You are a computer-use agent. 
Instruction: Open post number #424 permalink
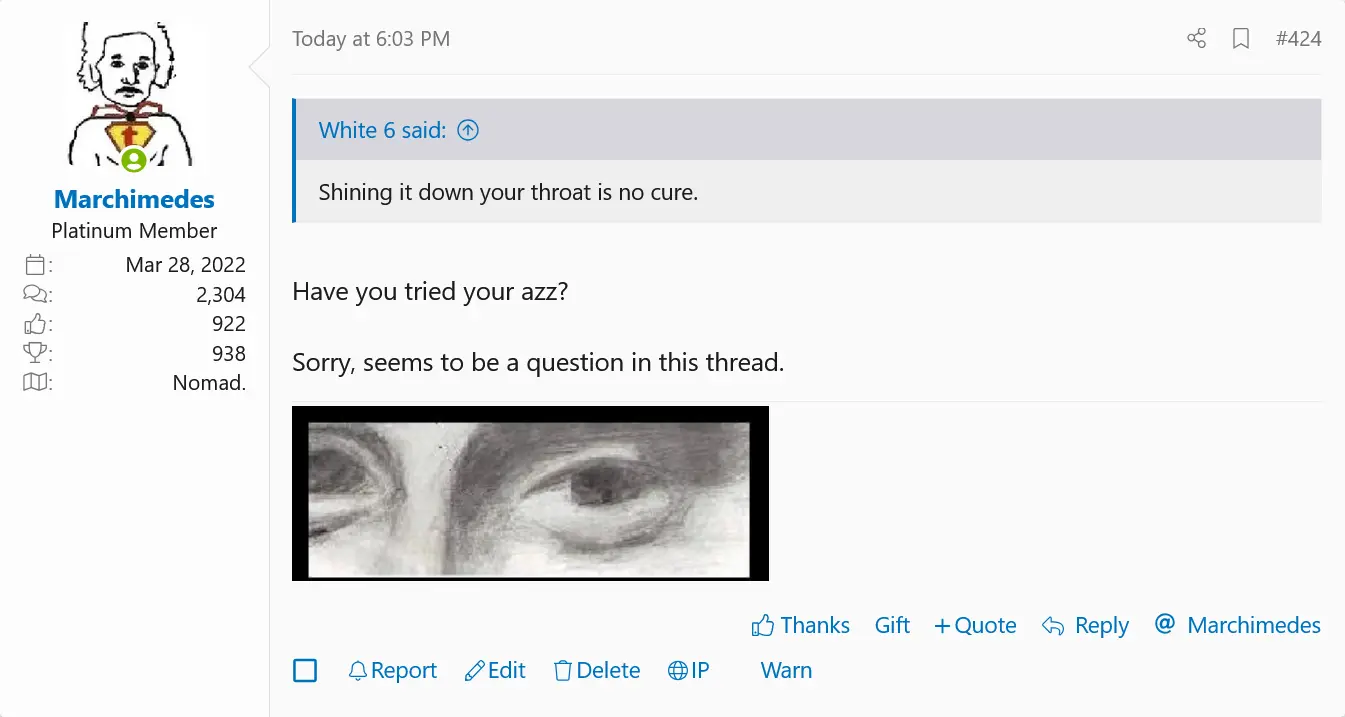pos(1298,39)
